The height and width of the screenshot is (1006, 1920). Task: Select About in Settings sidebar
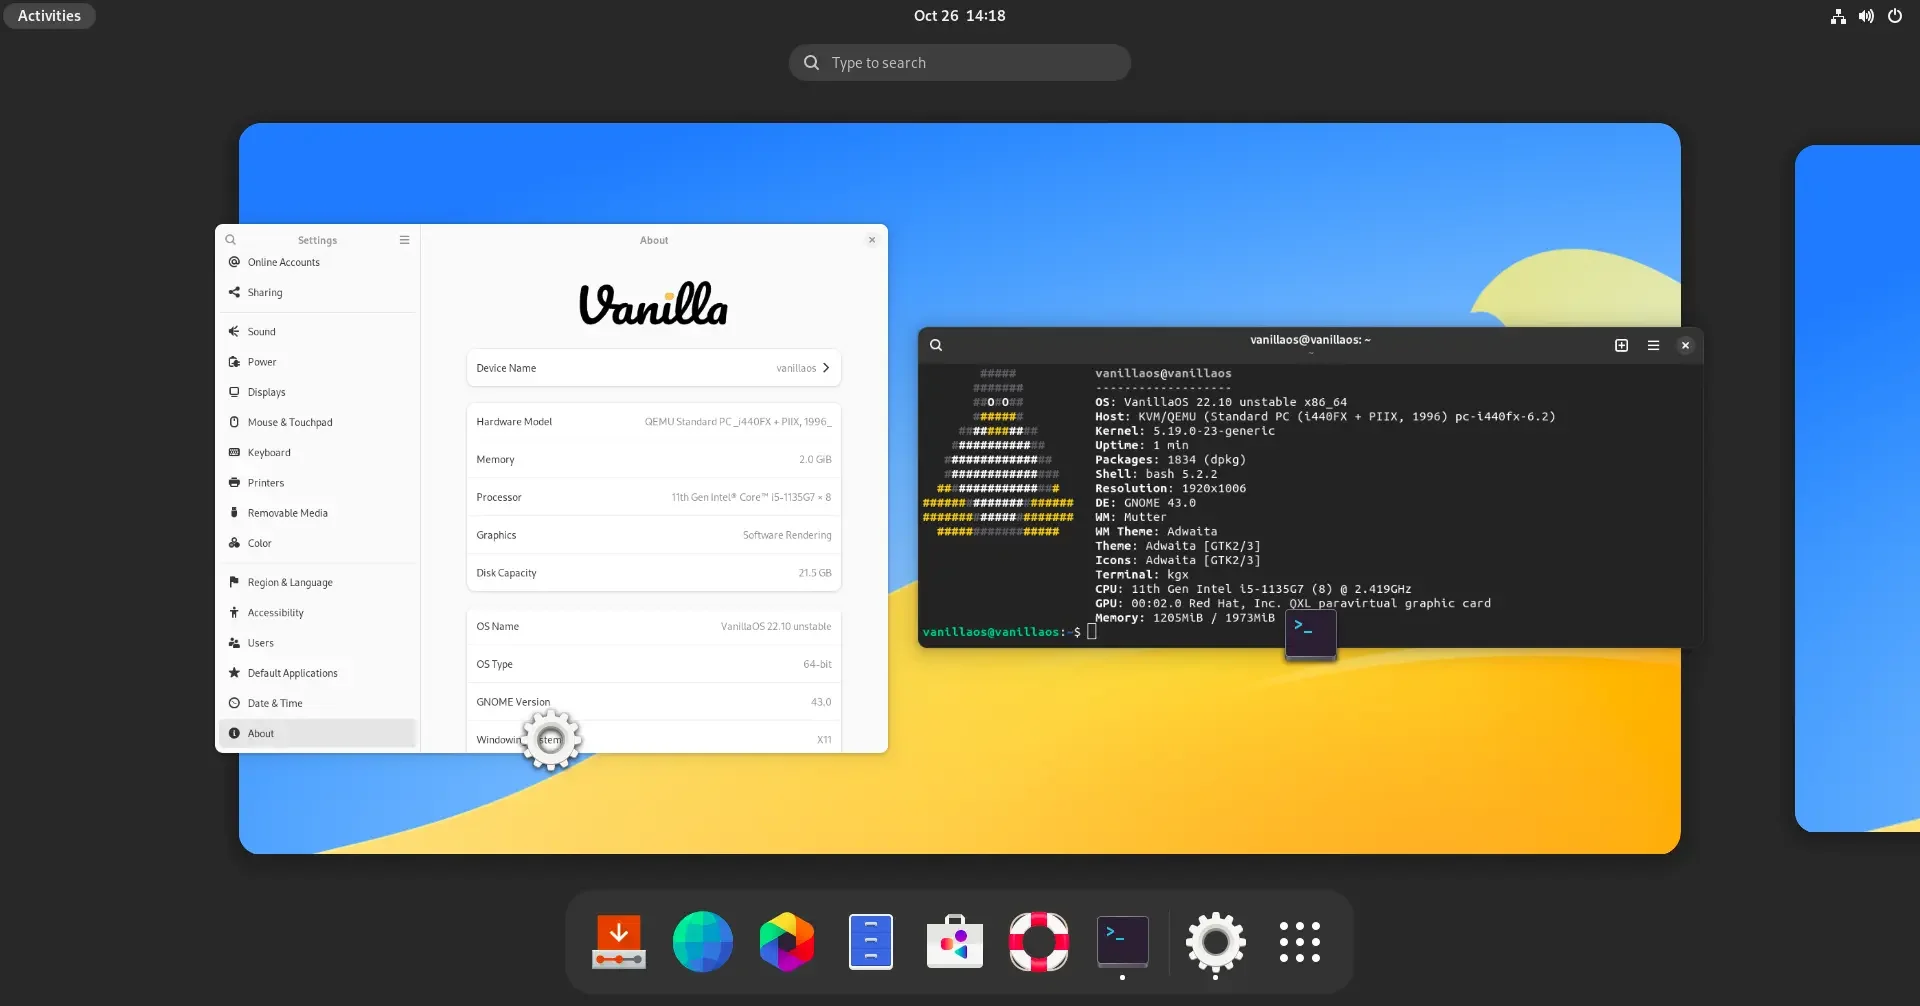point(318,733)
